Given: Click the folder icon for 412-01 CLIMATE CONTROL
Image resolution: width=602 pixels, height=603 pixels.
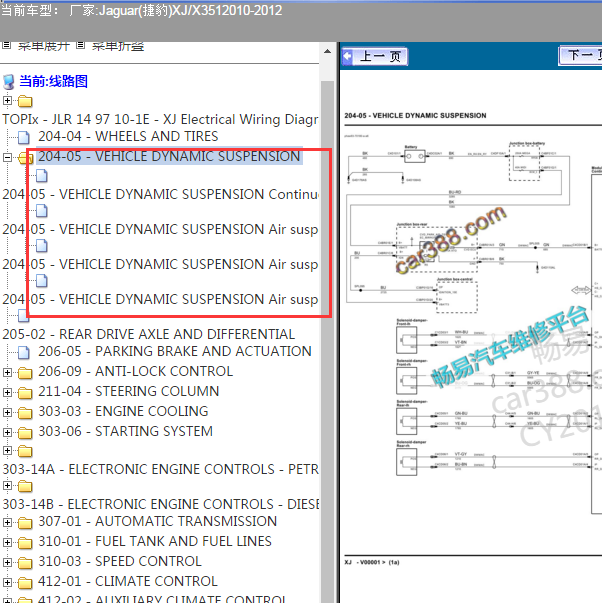Looking at the screenshot, I should pos(25,582).
